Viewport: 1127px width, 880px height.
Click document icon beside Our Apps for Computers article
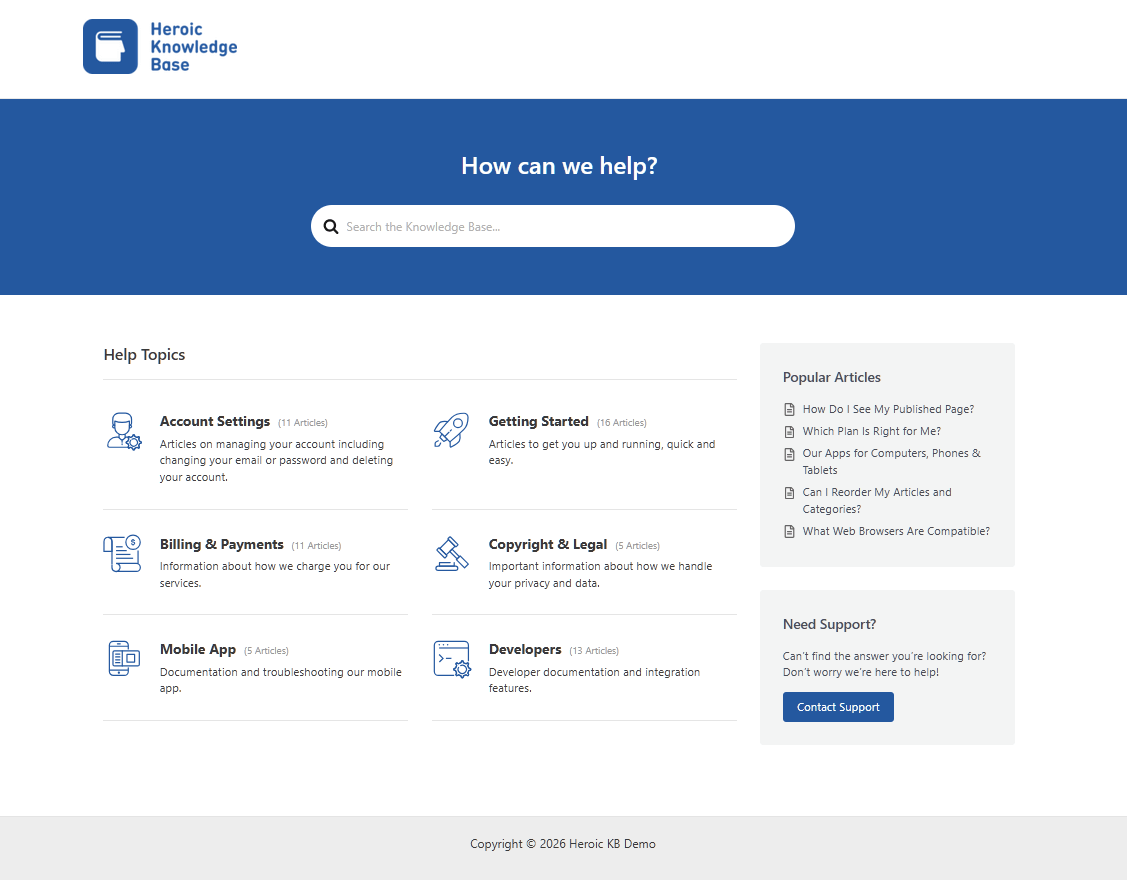tap(789, 454)
